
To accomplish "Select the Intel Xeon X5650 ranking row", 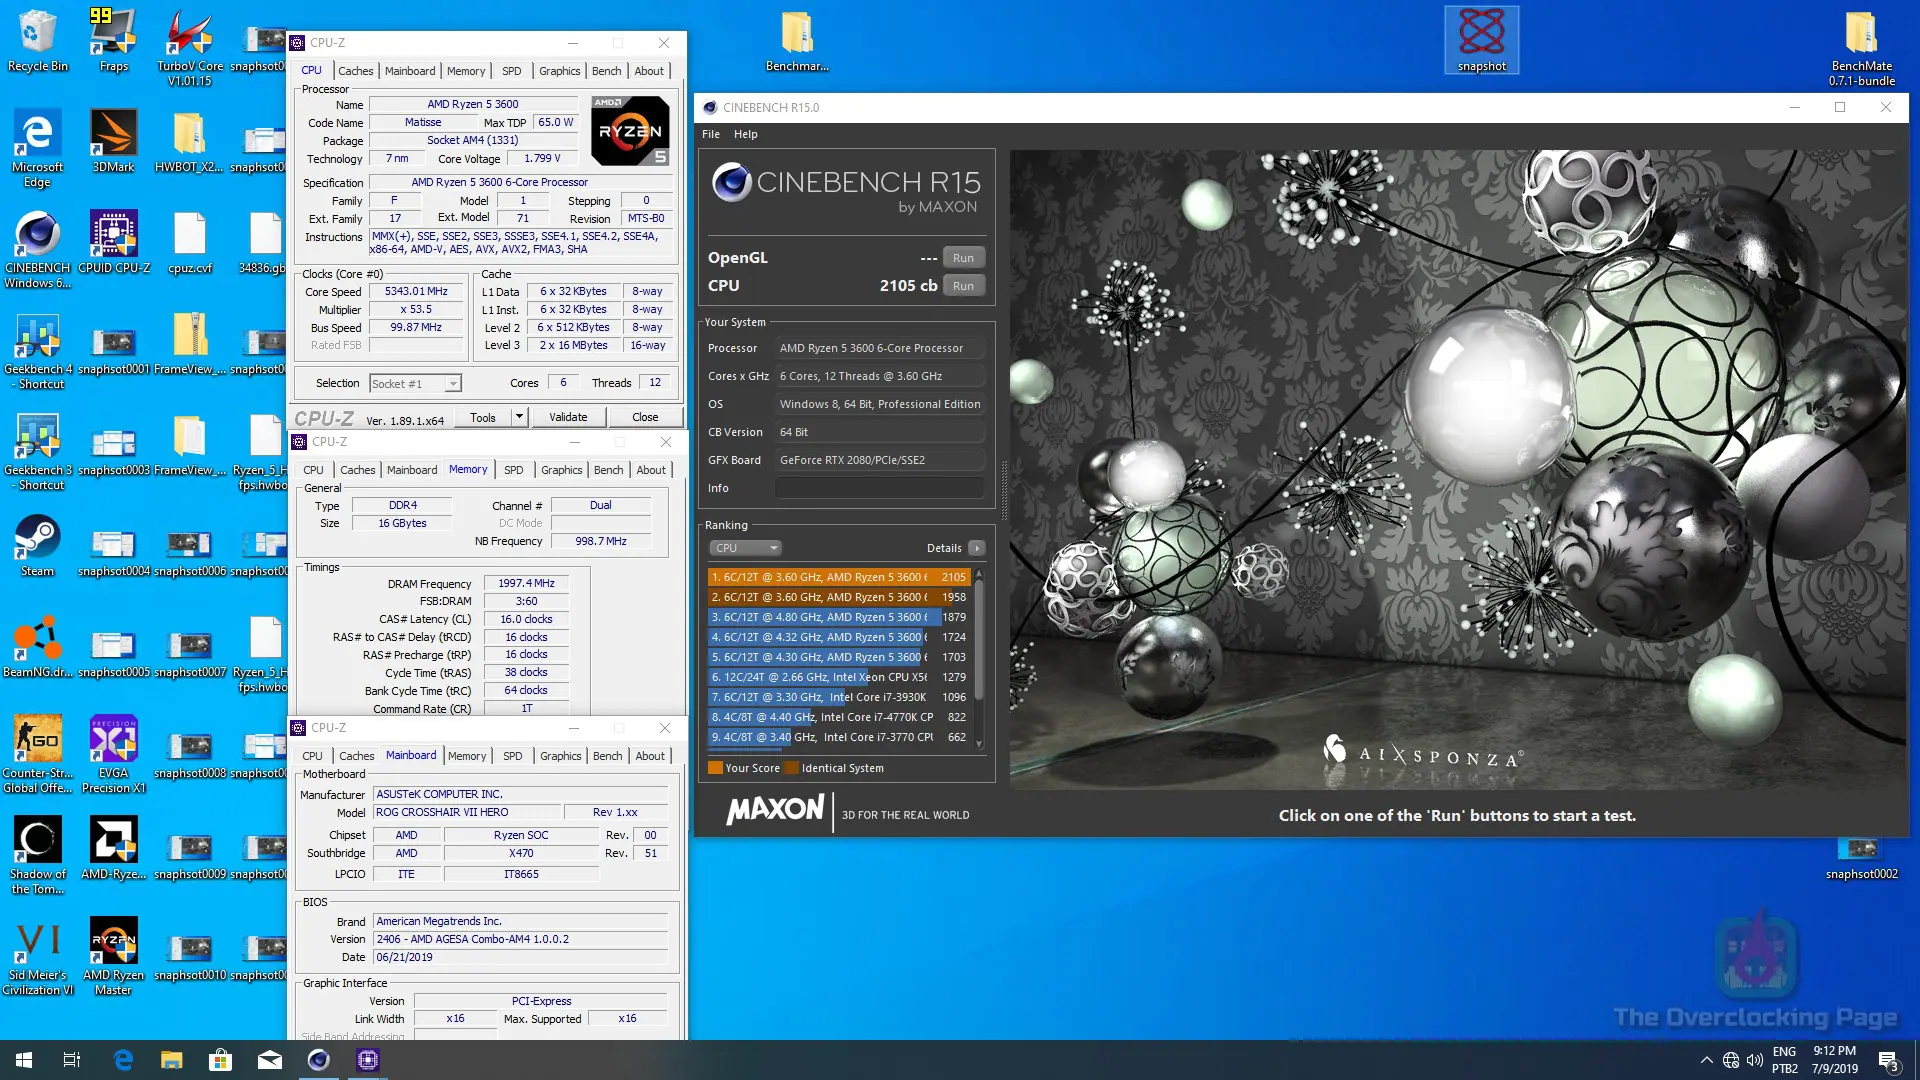I will click(838, 677).
